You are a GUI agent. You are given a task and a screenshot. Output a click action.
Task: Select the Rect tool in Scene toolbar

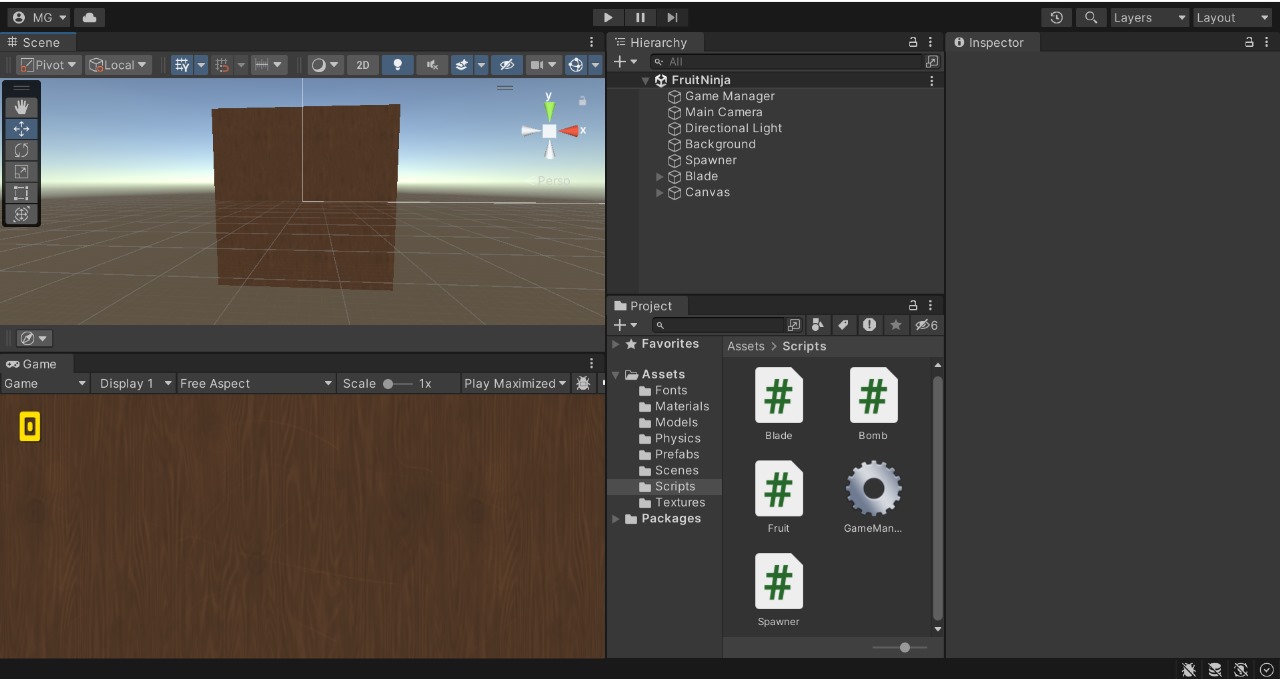[x=21, y=193]
